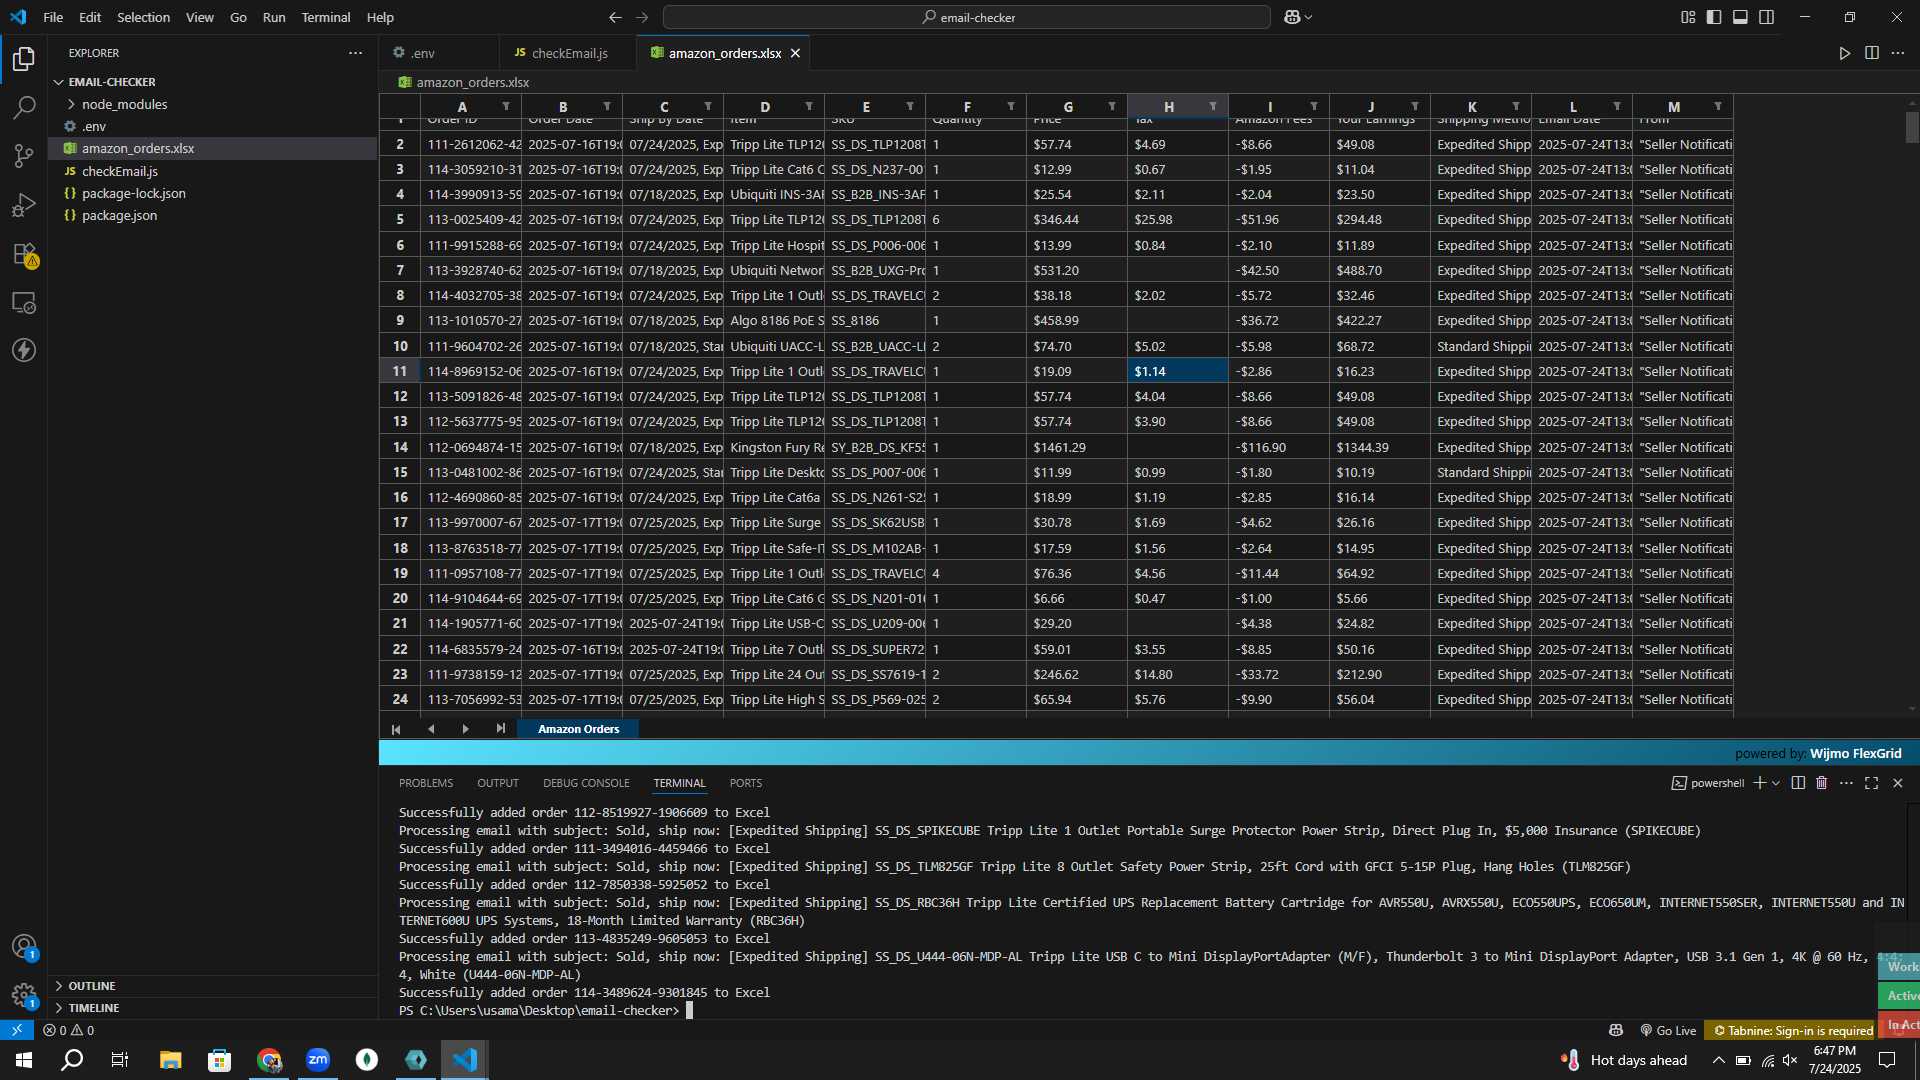Image resolution: width=1920 pixels, height=1080 pixels.
Task: Open Run and Debug view
Action: point(24,205)
